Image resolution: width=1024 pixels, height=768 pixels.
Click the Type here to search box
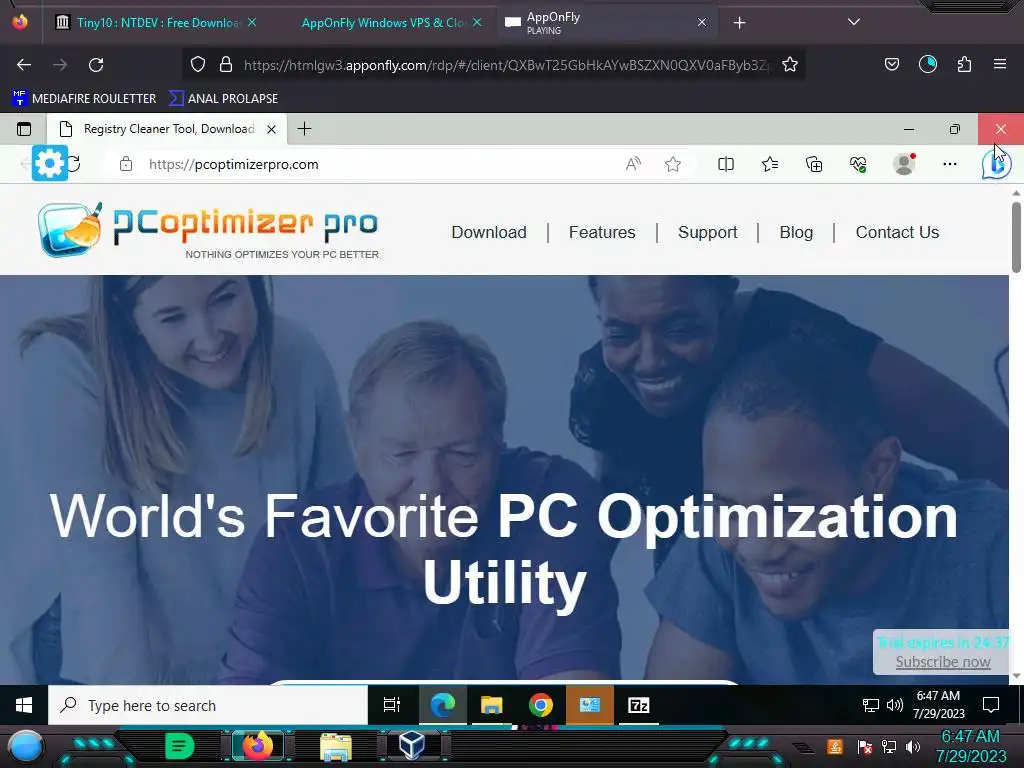(208, 705)
